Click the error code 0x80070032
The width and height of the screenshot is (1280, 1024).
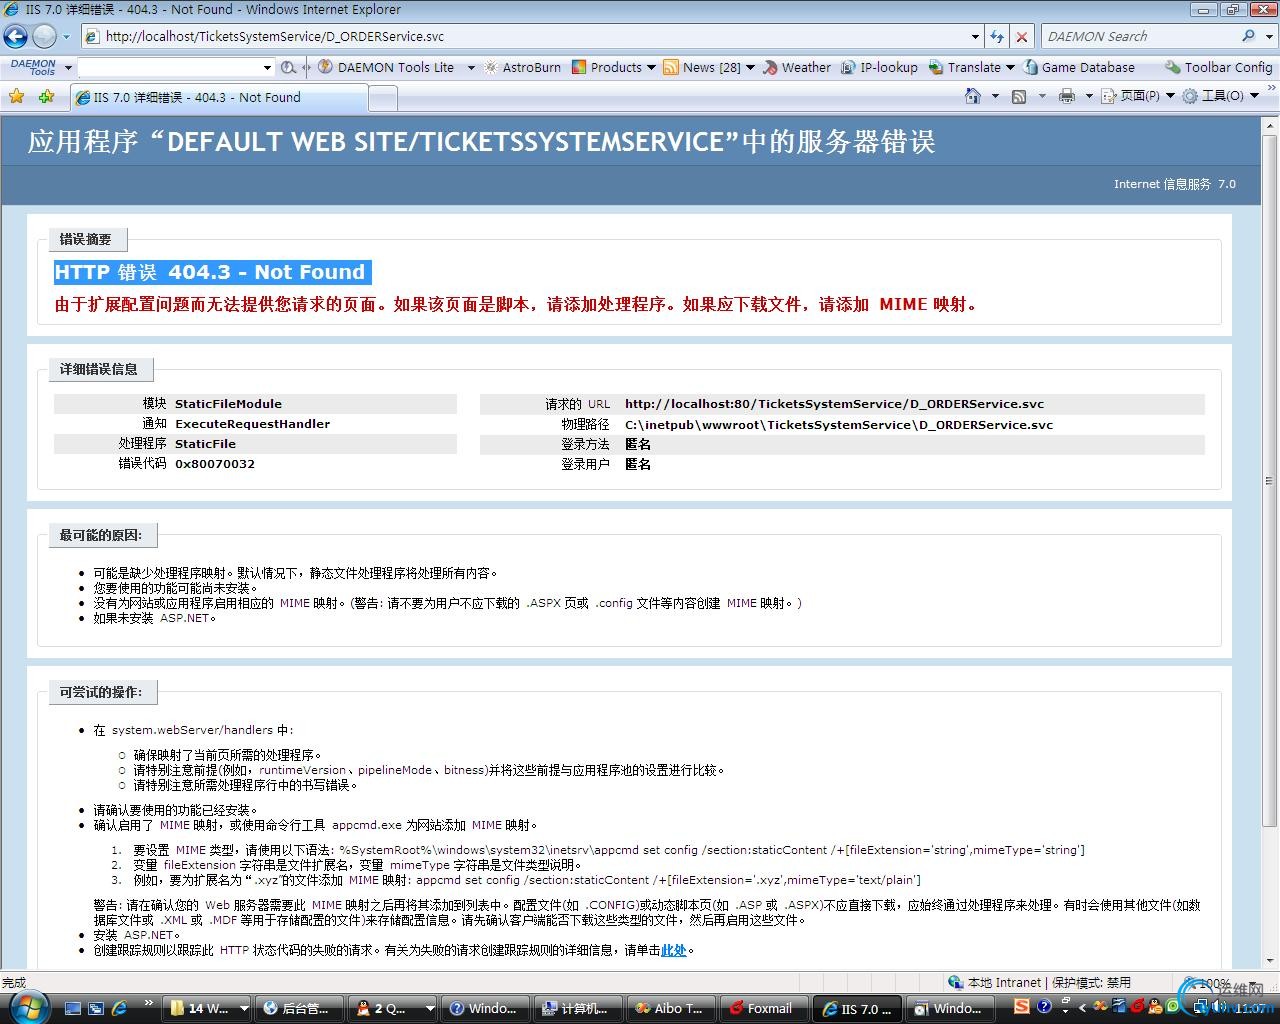[x=215, y=464]
